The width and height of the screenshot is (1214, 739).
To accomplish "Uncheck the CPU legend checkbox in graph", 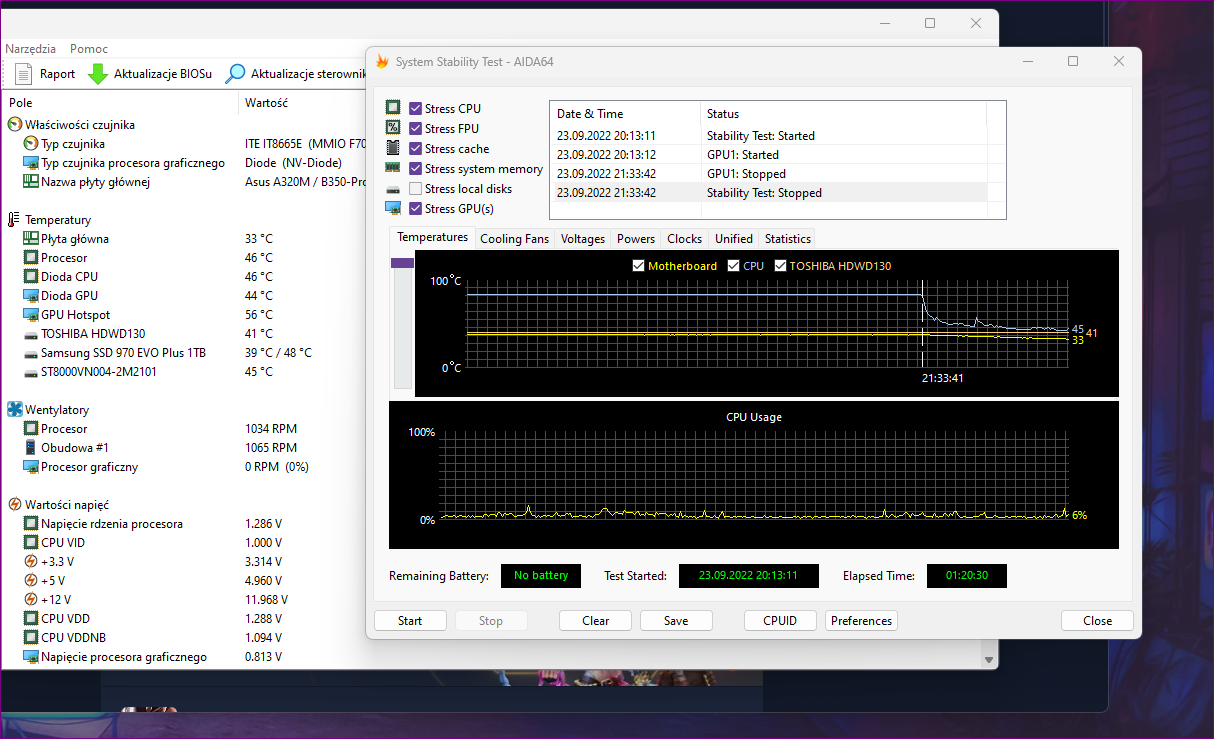I will coord(734,266).
